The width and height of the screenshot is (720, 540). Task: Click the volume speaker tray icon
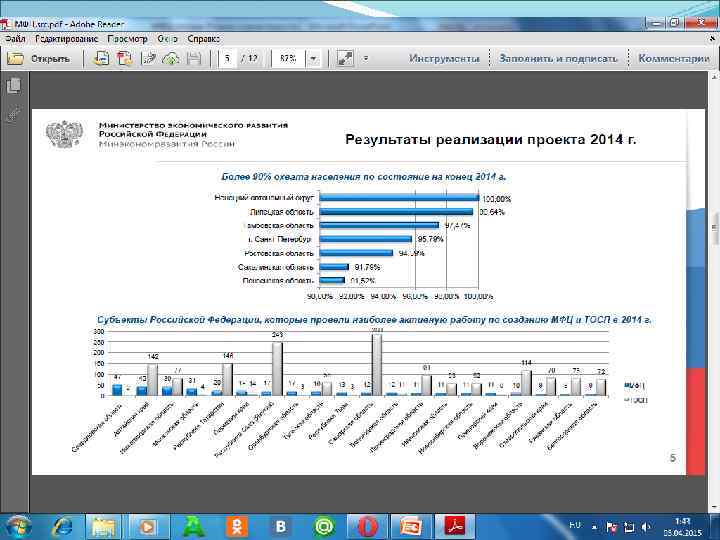point(647,527)
